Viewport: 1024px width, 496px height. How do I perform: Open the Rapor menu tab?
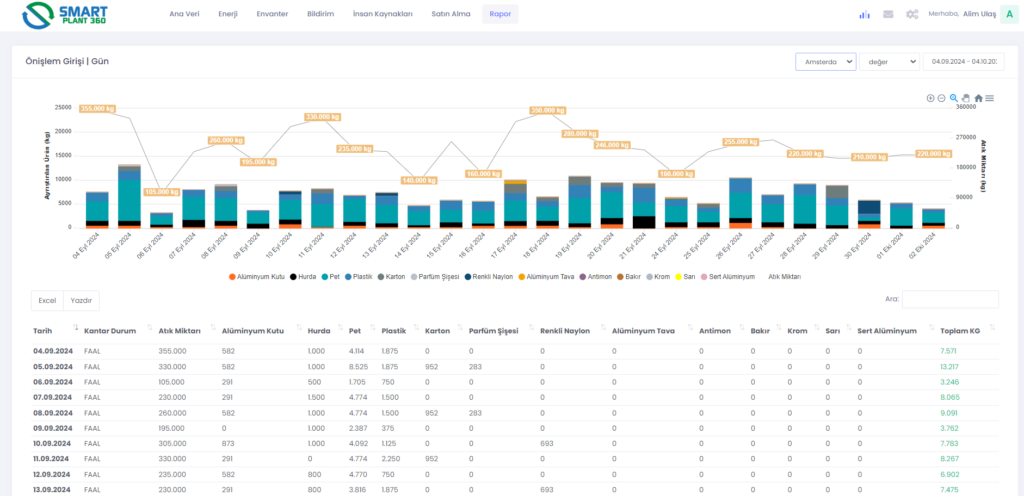[x=499, y=14]
